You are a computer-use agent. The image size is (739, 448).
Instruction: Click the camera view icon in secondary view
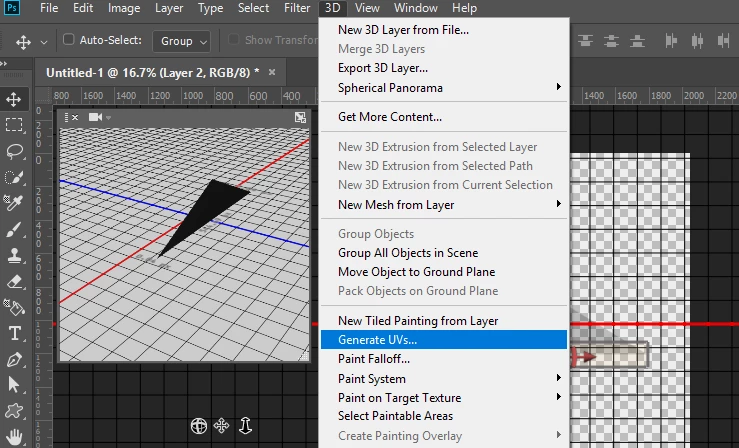pyautogui.click(x=95, y=117)
